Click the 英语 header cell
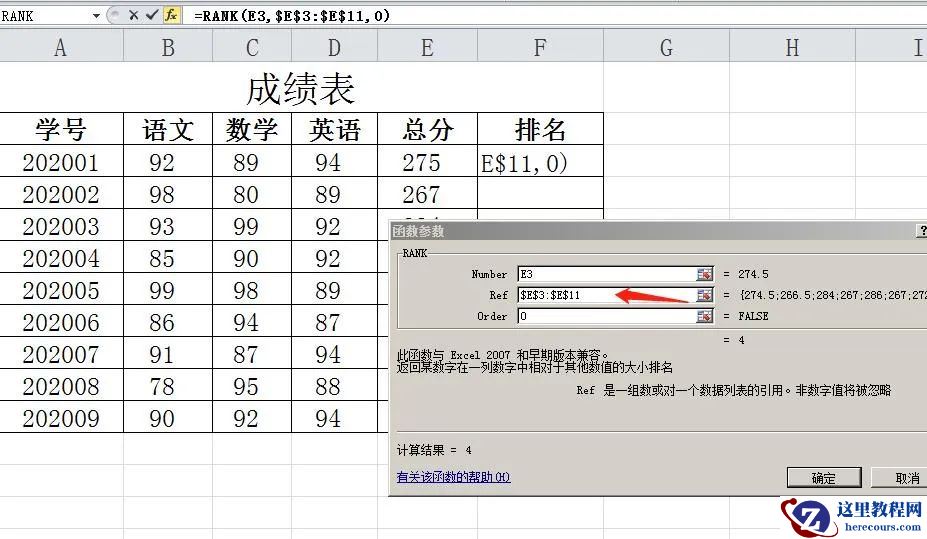Image resolution: width=927 pixels, height=539 pixels. [x=334, y=129]
